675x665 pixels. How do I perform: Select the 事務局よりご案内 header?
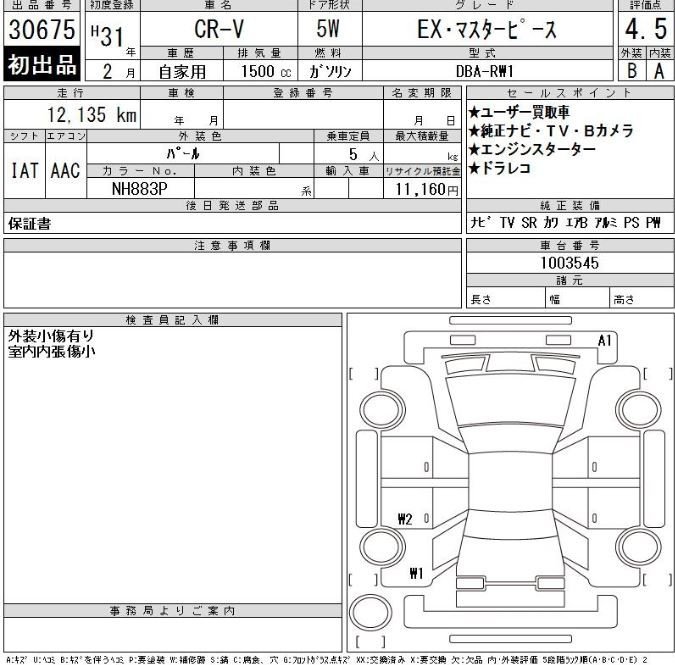(x=172, y=610)
